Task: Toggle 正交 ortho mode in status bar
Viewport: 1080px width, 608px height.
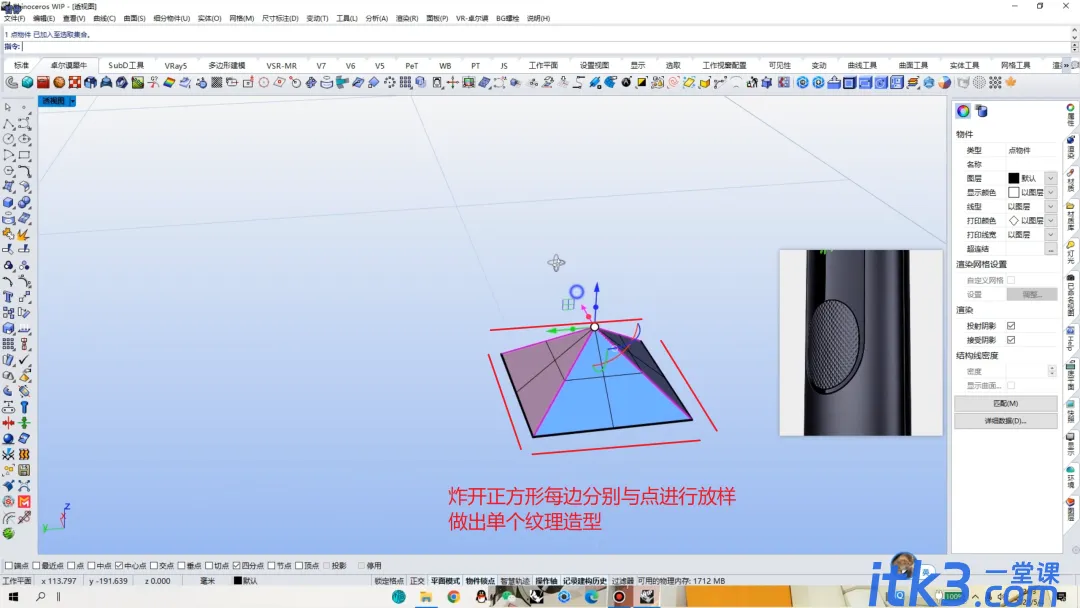Action: pyautogui.click(x=417, y=581)
